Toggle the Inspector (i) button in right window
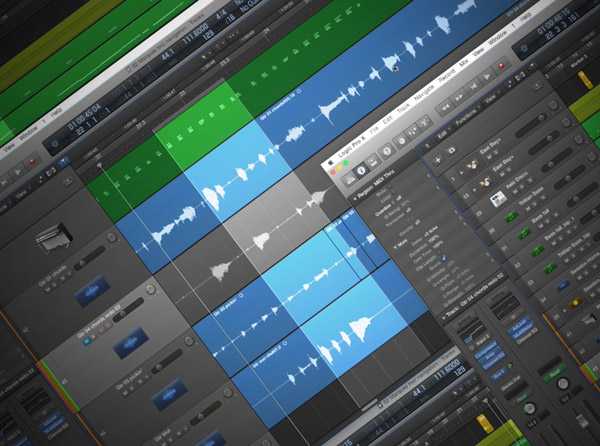The height and width of the screenshot is (446, 600). click(x=362, y=171)
